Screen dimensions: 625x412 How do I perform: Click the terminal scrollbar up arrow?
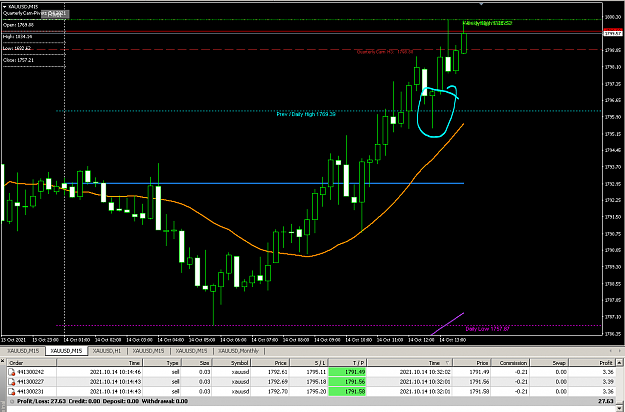pyautogui.click(x=619, y=363)
